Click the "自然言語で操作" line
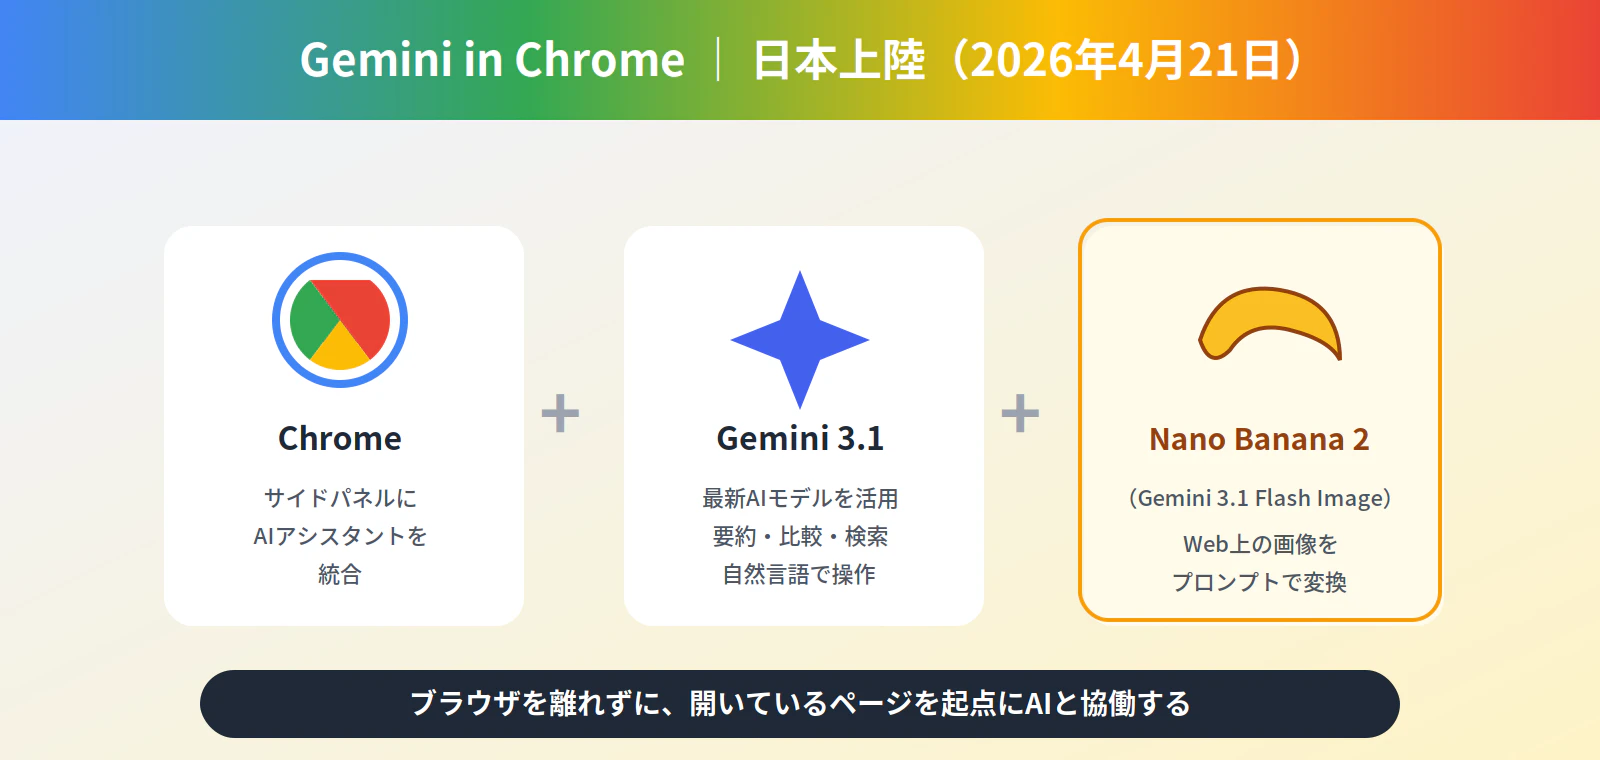 800,574
